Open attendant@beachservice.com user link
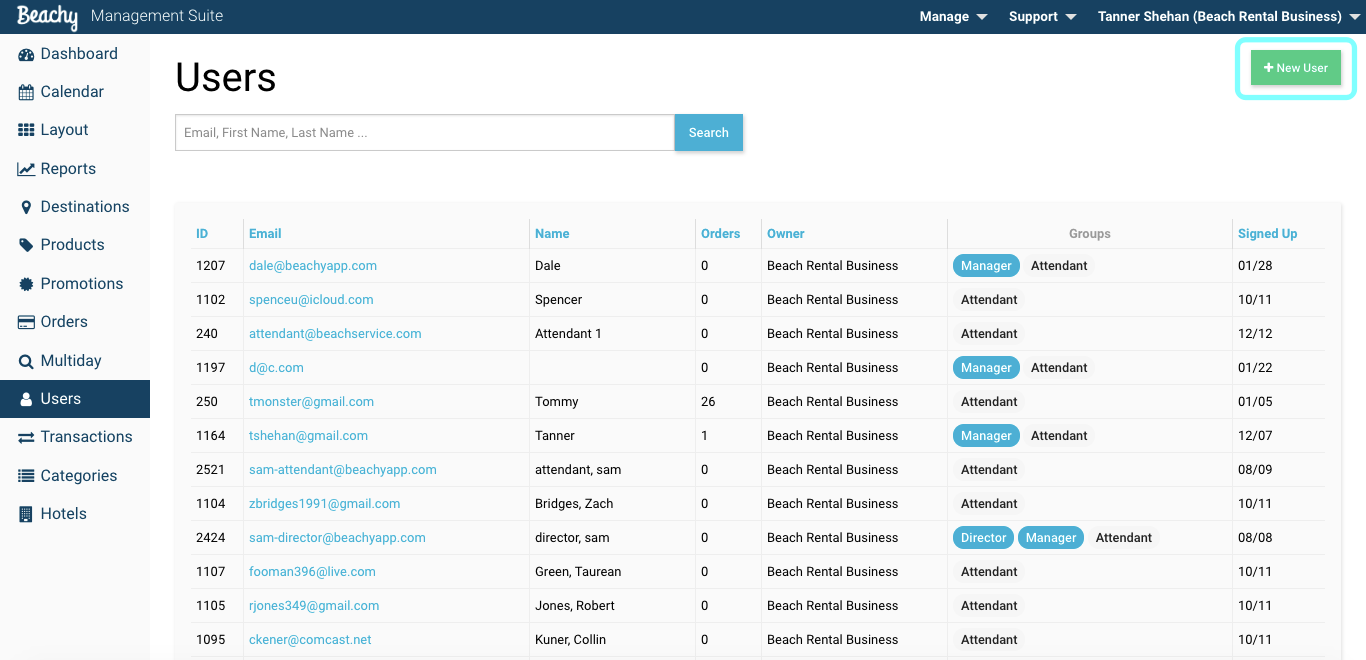This screenshot has height=660, width=1366. [335, 334]
